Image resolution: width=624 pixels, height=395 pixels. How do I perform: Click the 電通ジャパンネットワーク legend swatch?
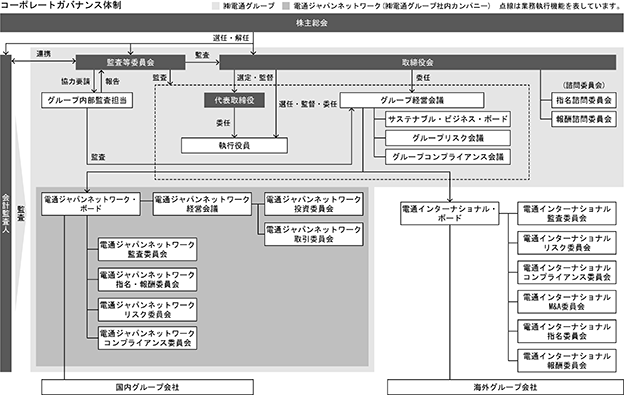coord(286,6)
